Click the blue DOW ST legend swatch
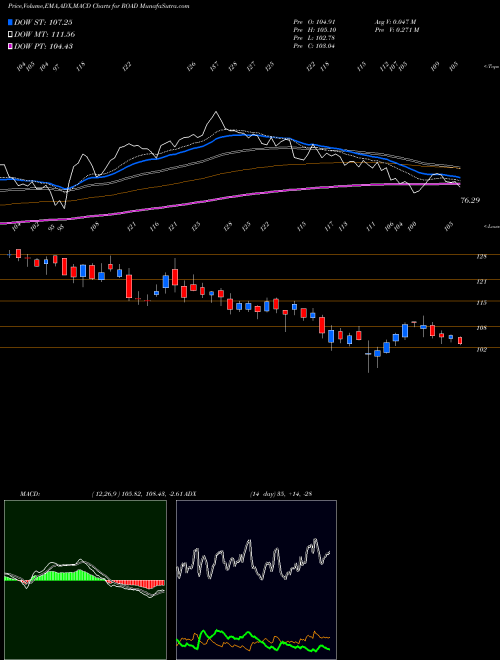The width and height of the screenshot is (500, 660). [10, 22]
